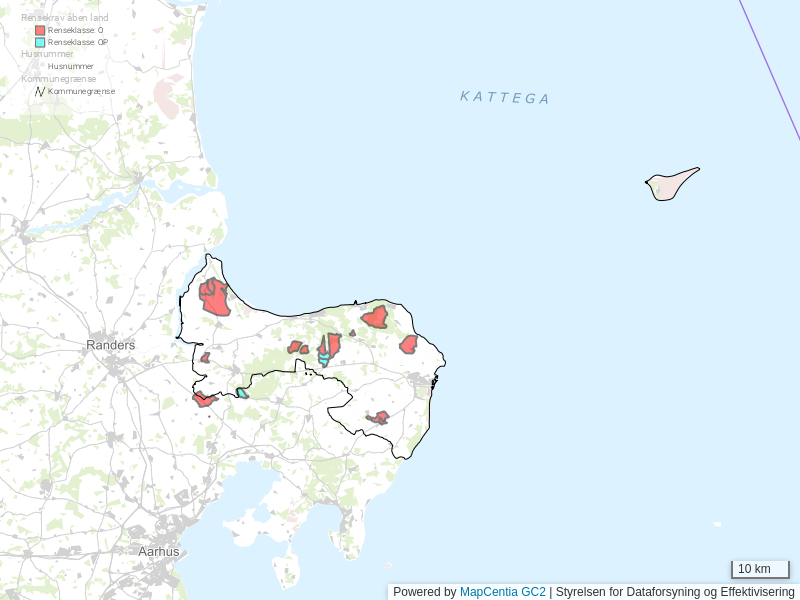Click the purple boundary line at top right

pos(770,70)
